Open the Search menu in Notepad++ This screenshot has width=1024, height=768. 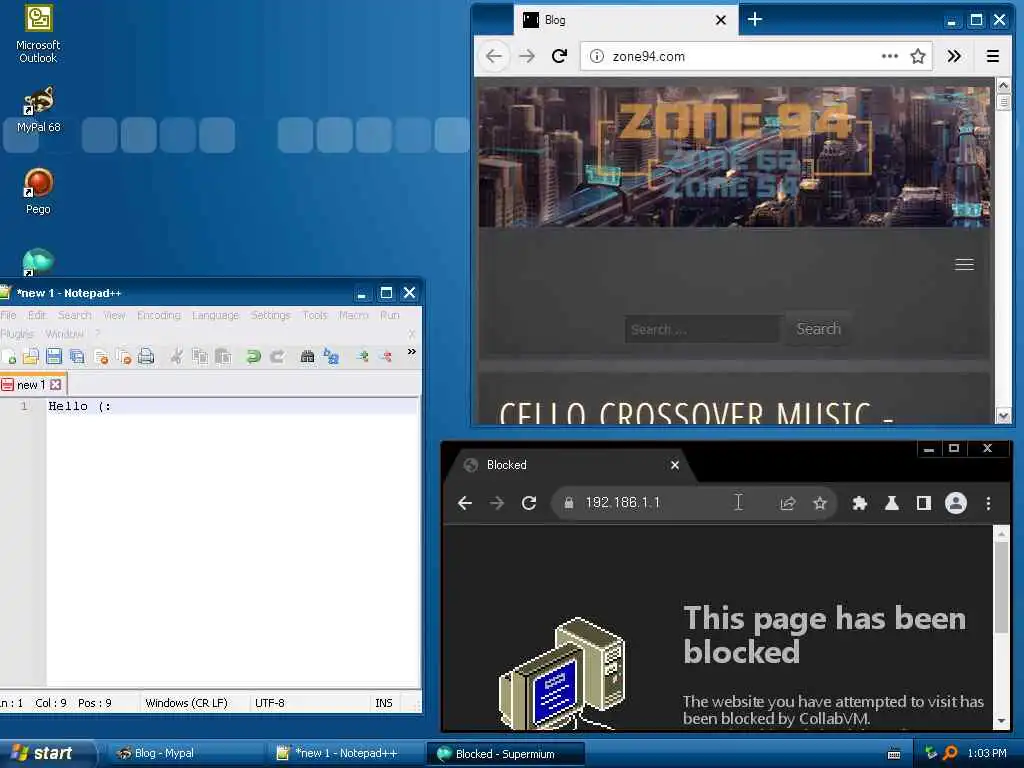pyautogui.click(x=74, y=315)
